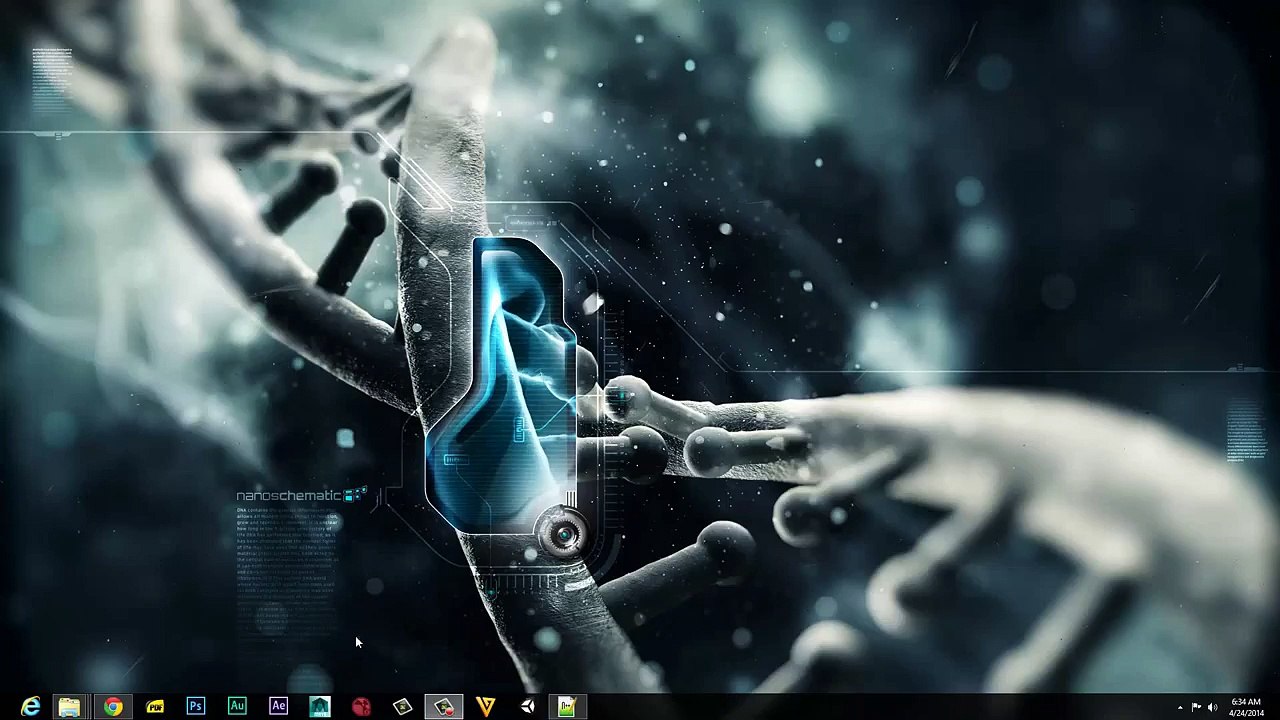
Task: Open the tilted green-square icon without red dot
Action: click(x=402, y=707)
